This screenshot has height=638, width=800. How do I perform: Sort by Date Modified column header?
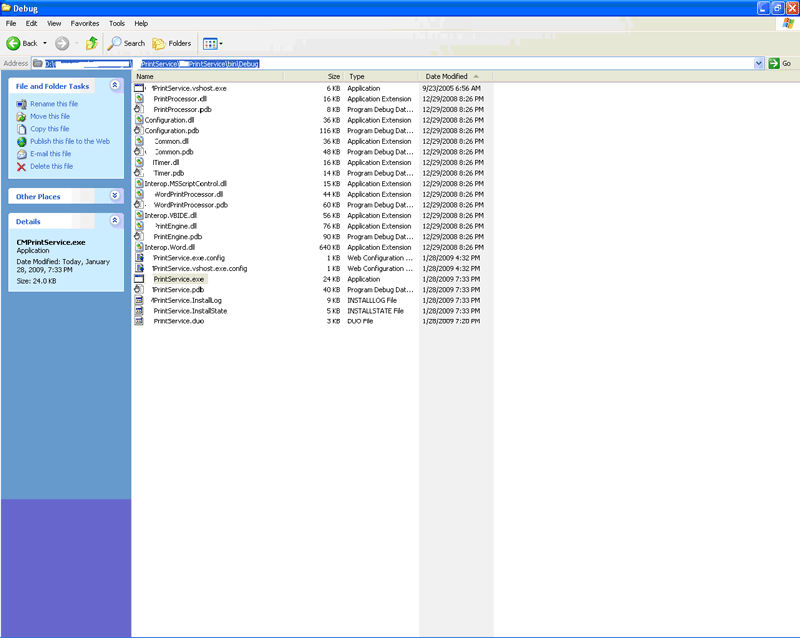click(x=456, y=77)
